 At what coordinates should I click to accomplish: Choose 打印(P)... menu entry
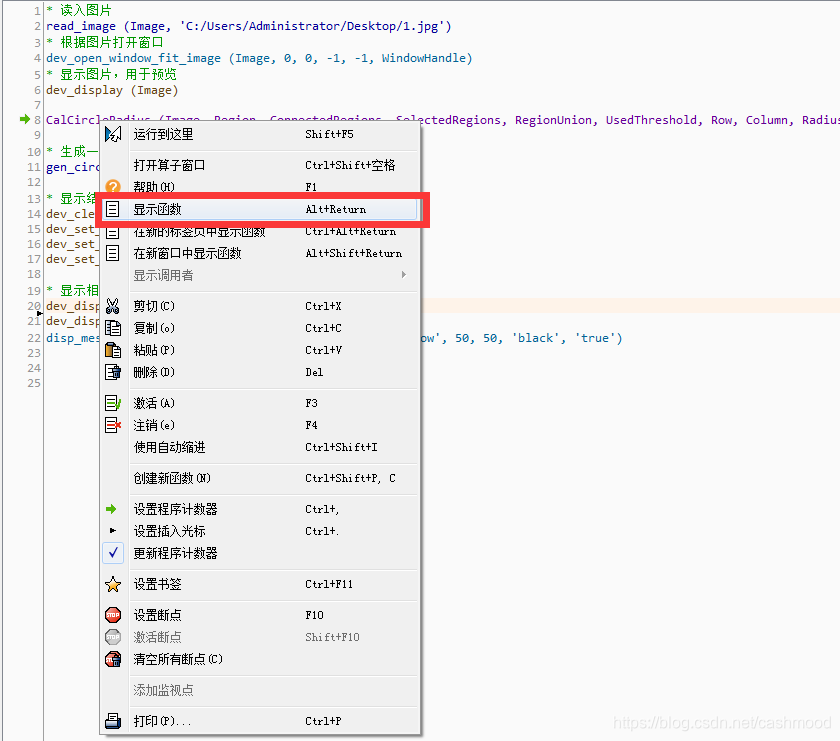260,721
